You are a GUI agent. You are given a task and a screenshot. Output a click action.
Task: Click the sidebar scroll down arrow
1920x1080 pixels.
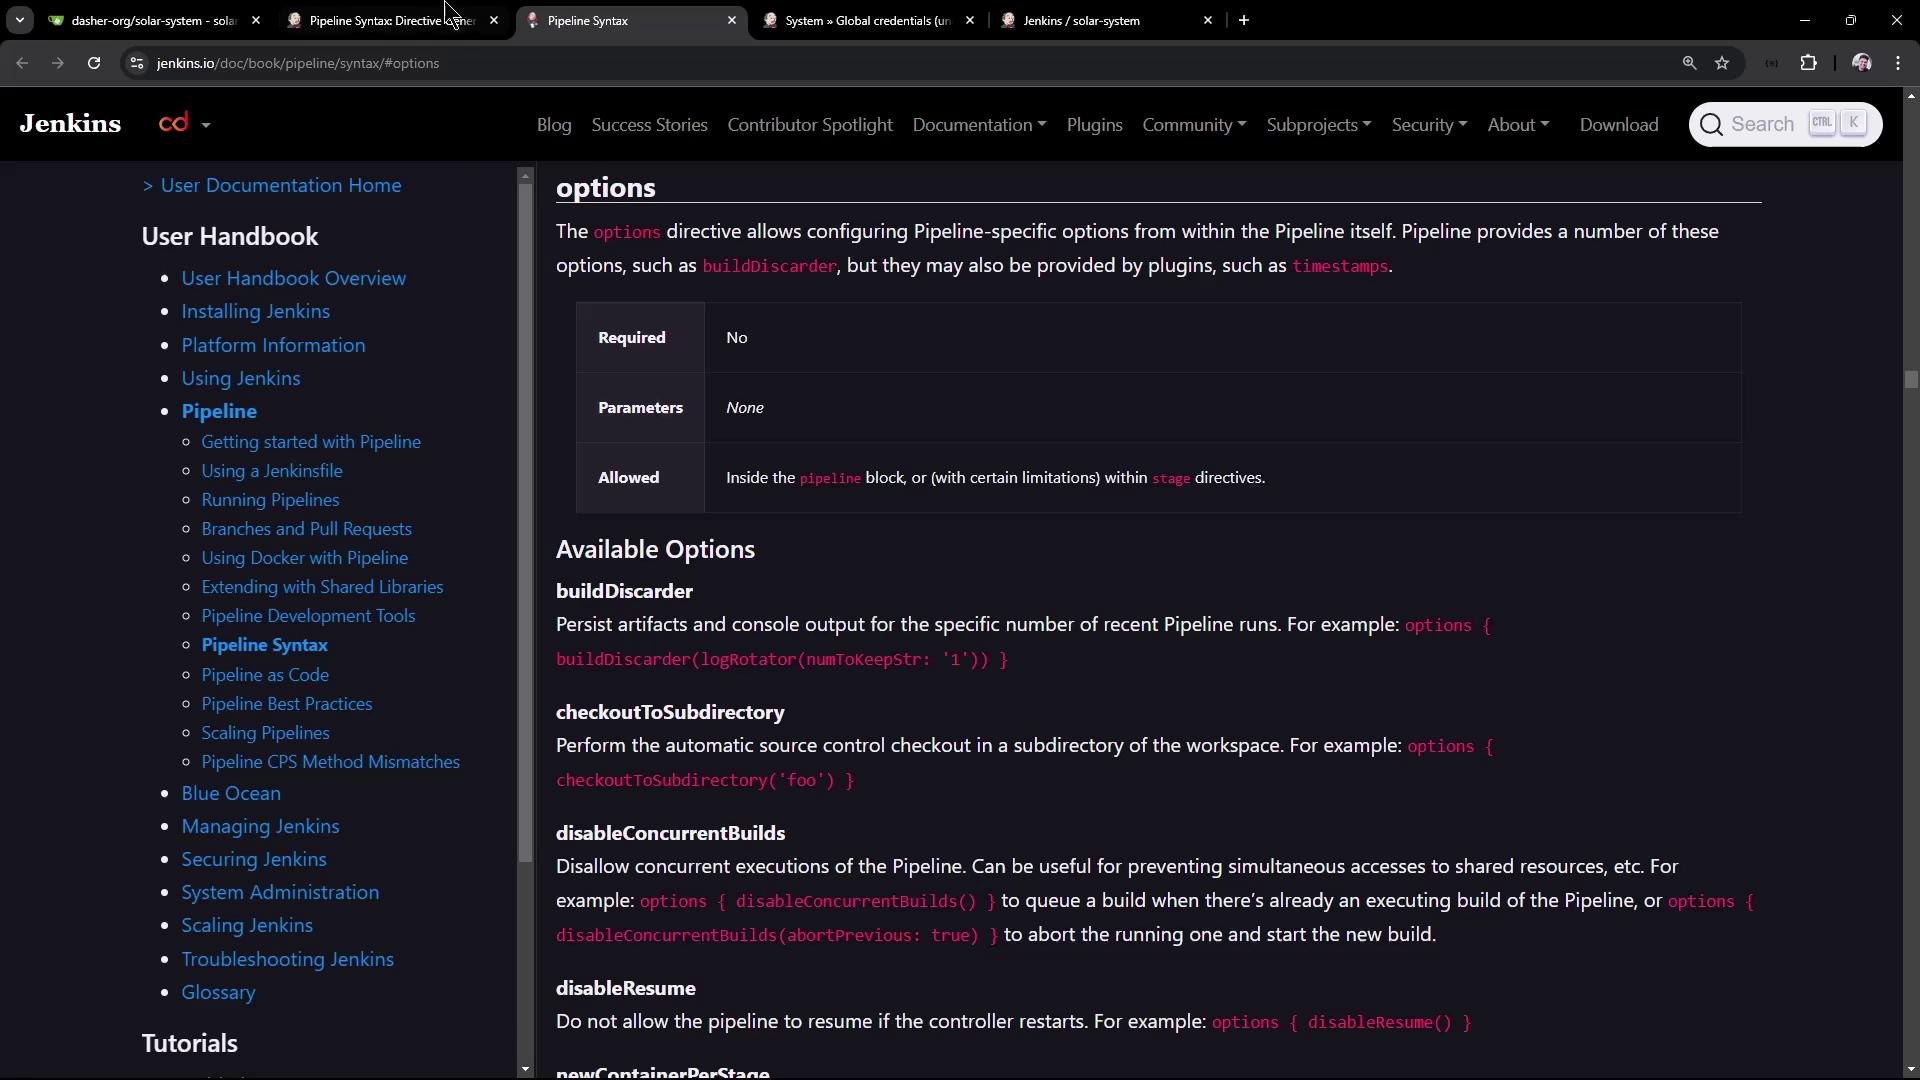click(x=525, y=1069)
